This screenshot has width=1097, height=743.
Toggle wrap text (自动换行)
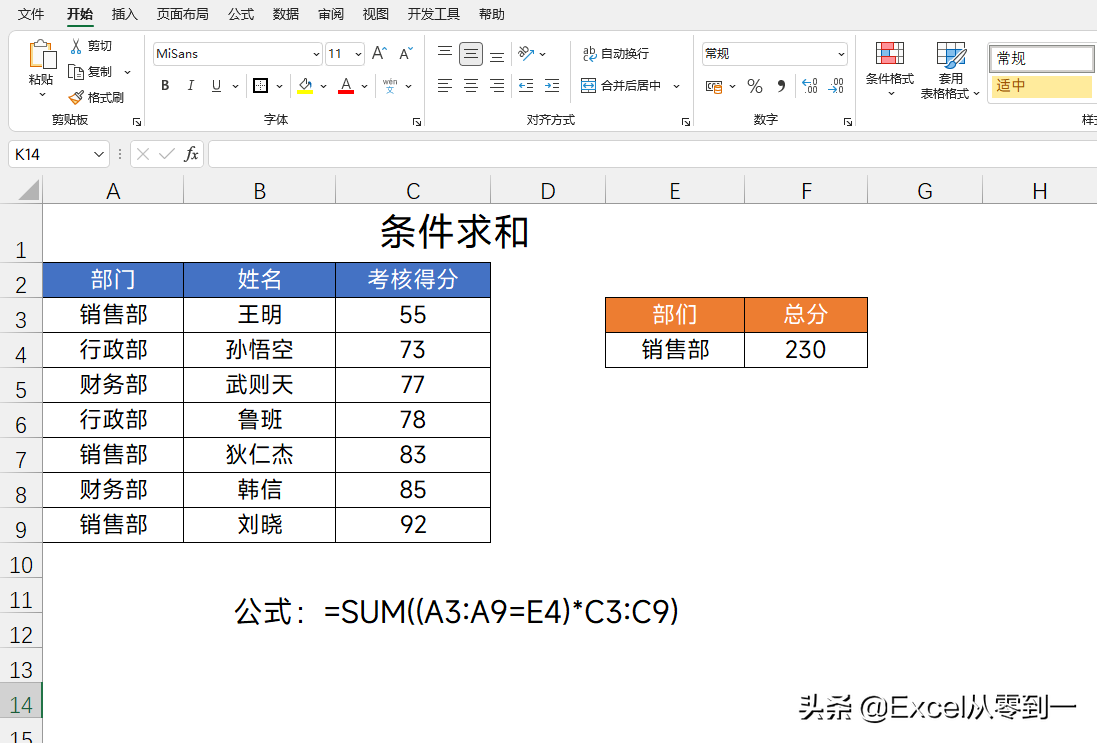click(616, 53)
